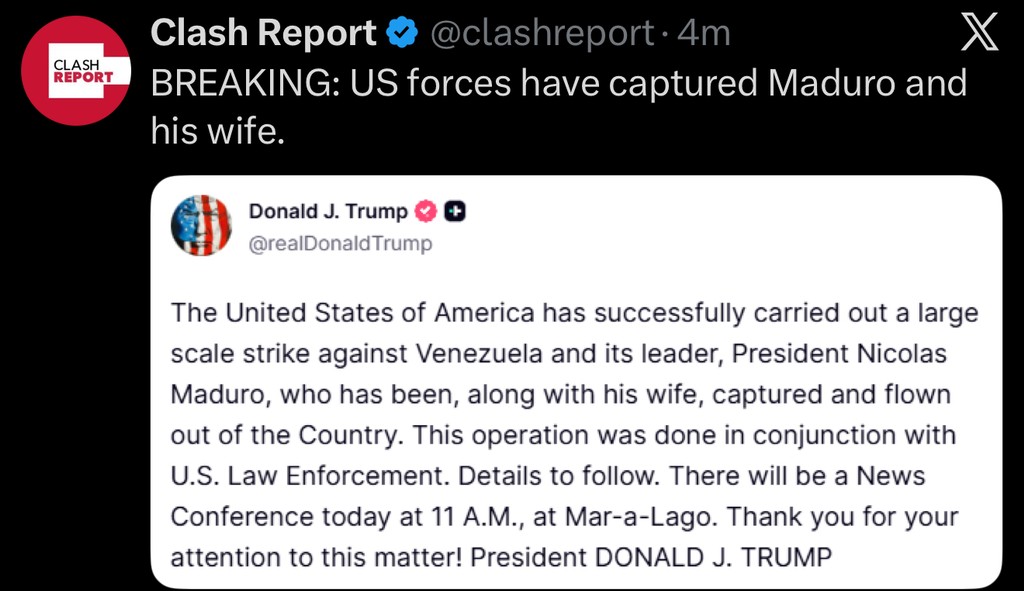The image size is (1024, 591).
Task: Open the quoted post's opening line about United States
Action: click(x=352, y=313)
